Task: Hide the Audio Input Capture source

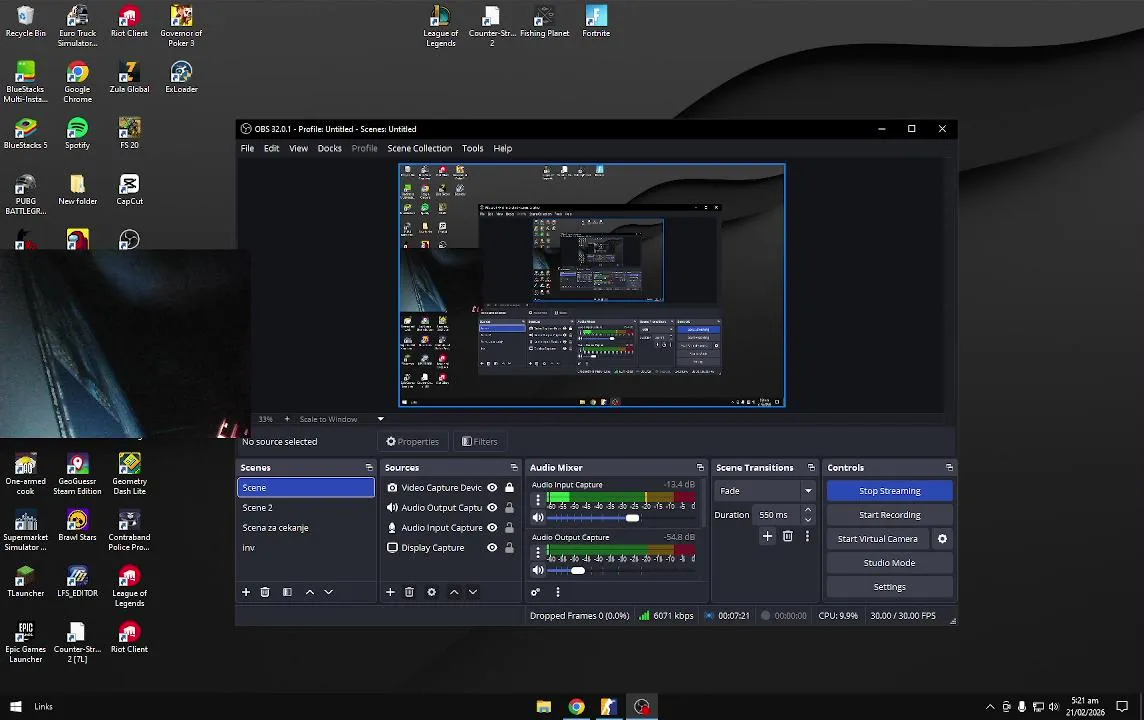Action: click(x=492, y=527)
